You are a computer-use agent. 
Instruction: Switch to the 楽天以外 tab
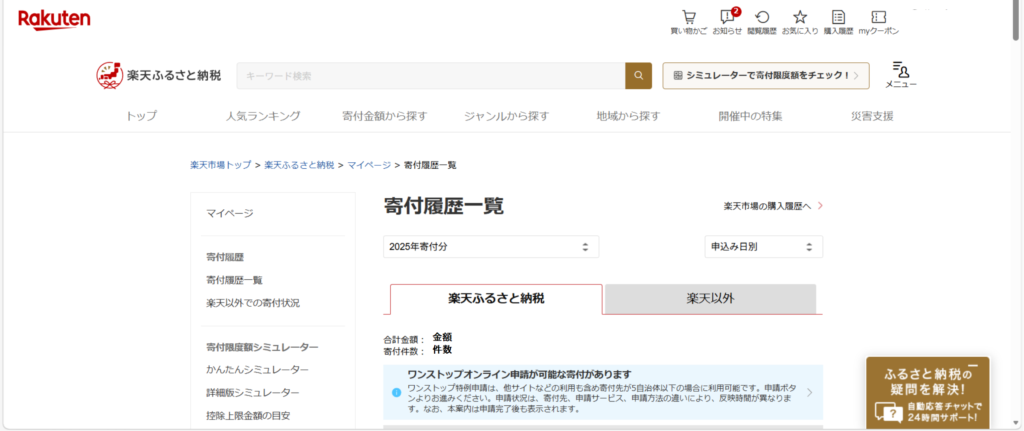click(710, 299)
